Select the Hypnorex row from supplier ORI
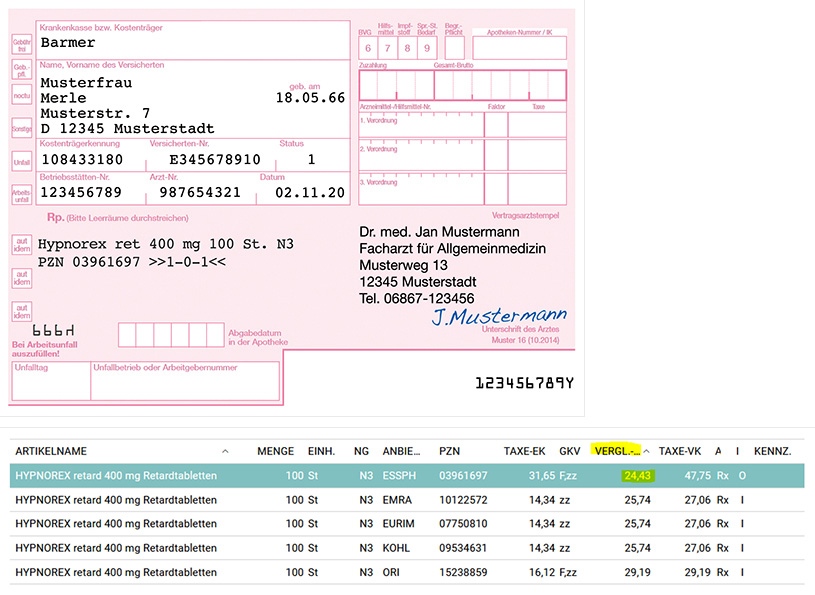Viewport: 815px width, 595px height. (x=407, y=572)
